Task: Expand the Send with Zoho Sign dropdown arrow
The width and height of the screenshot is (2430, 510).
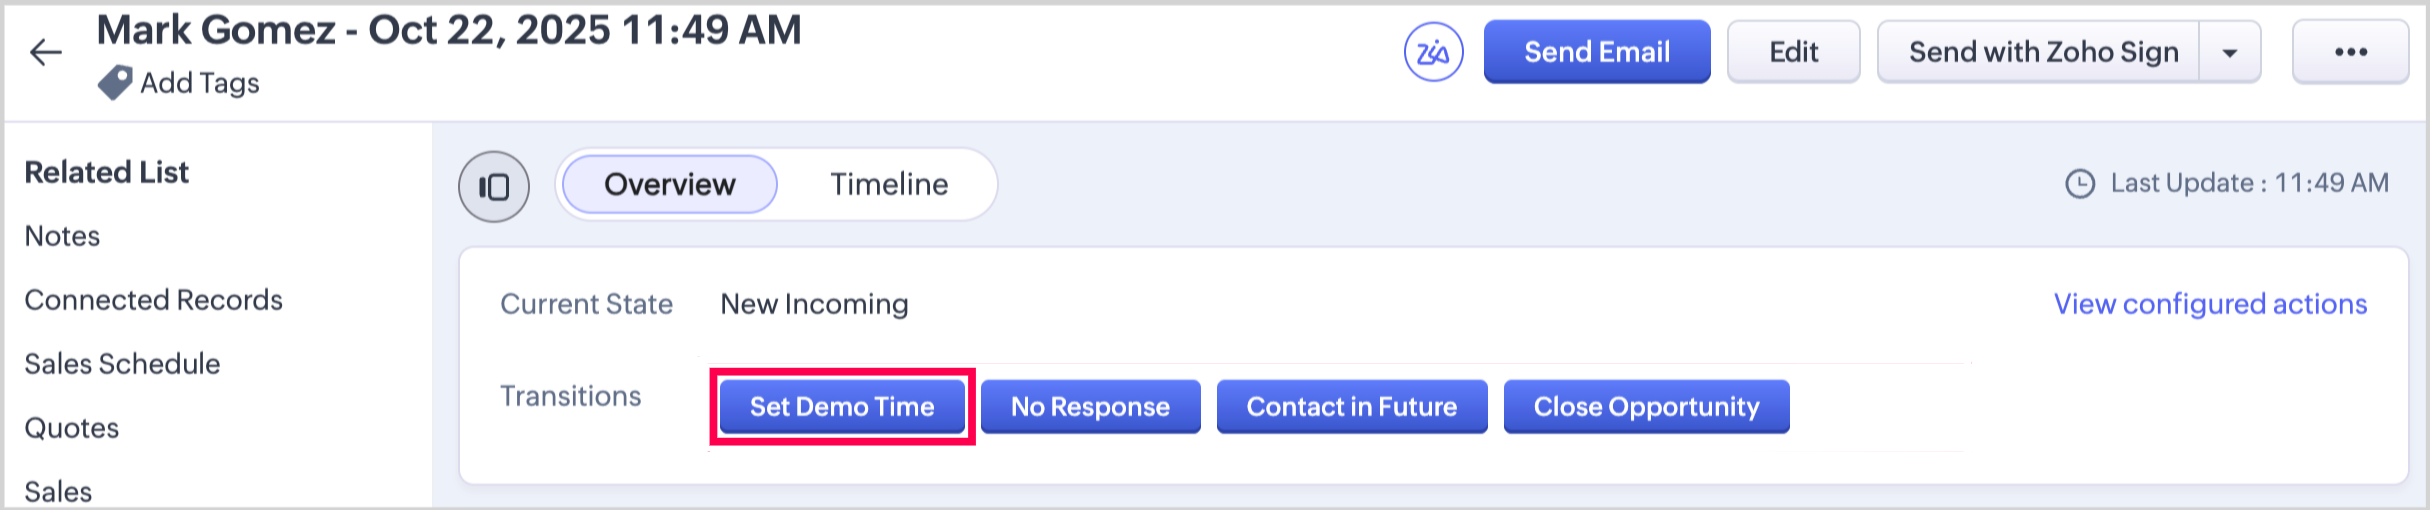Action: (2230, 52)
